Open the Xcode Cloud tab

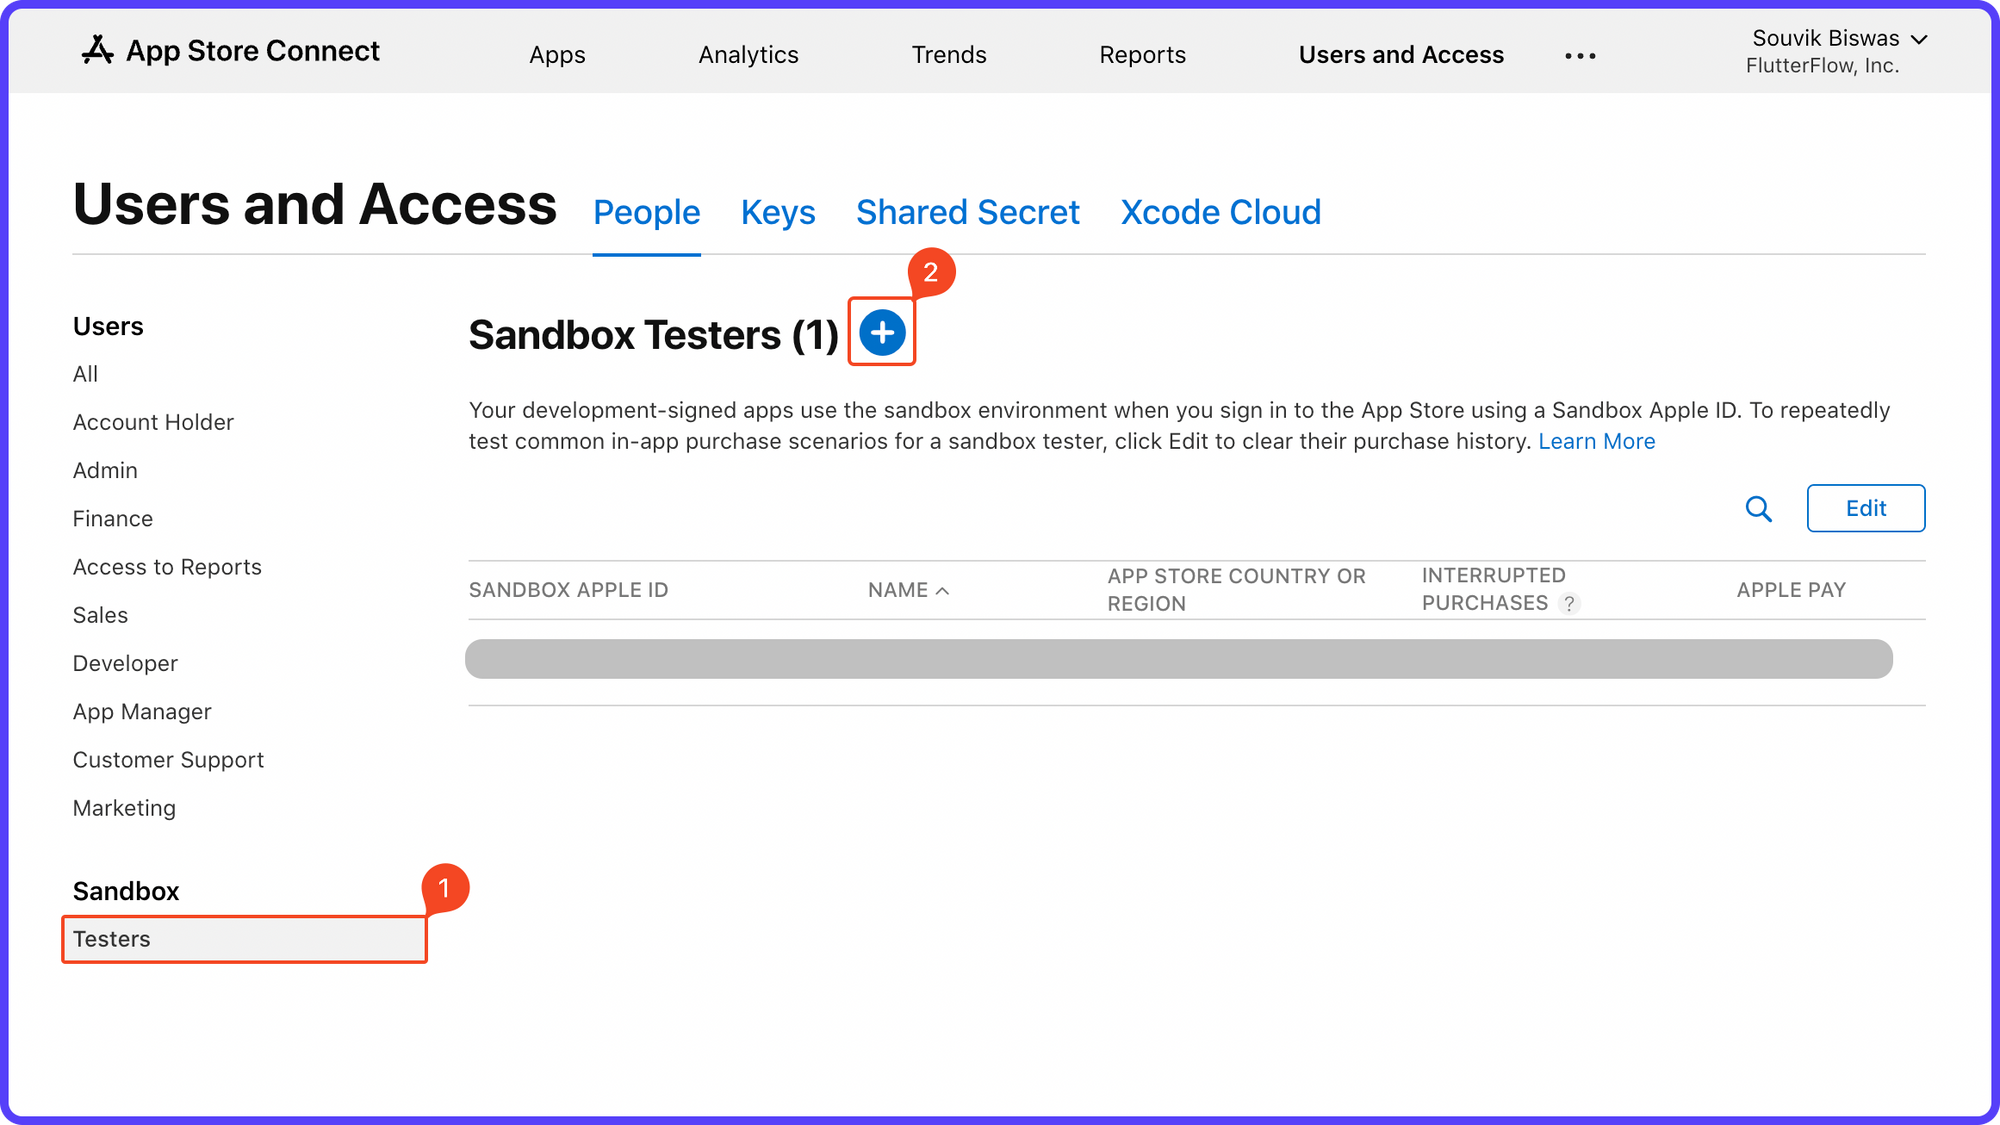[1220, 212]
